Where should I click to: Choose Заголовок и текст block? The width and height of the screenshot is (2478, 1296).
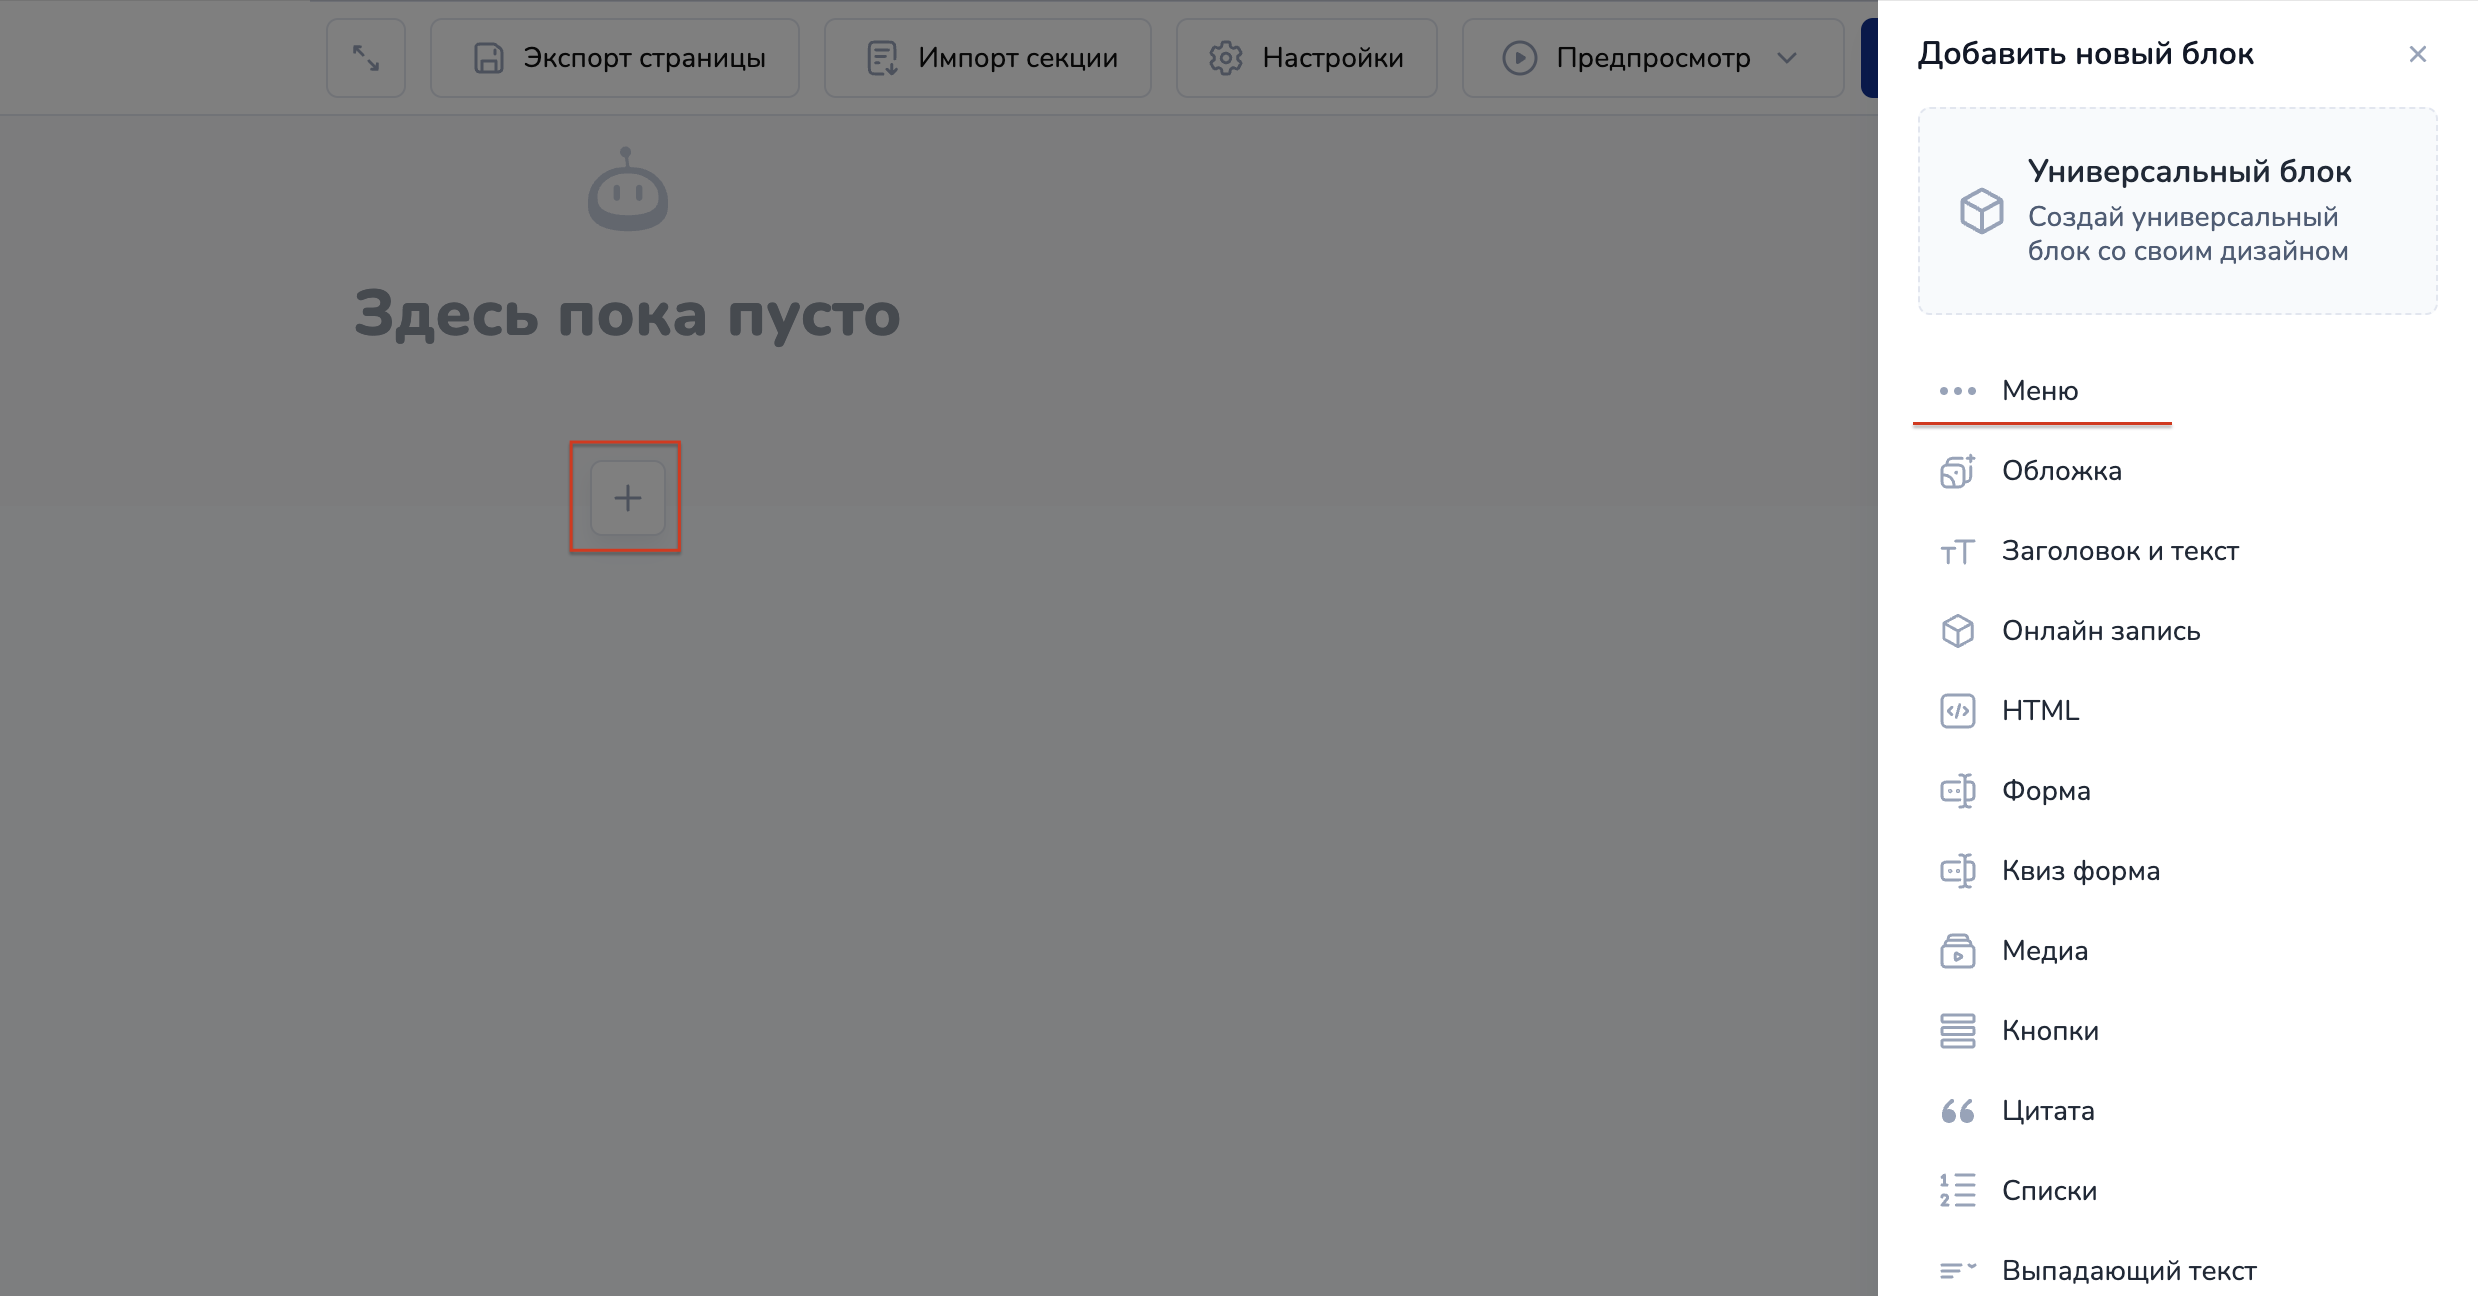[x=2119, y=551]
